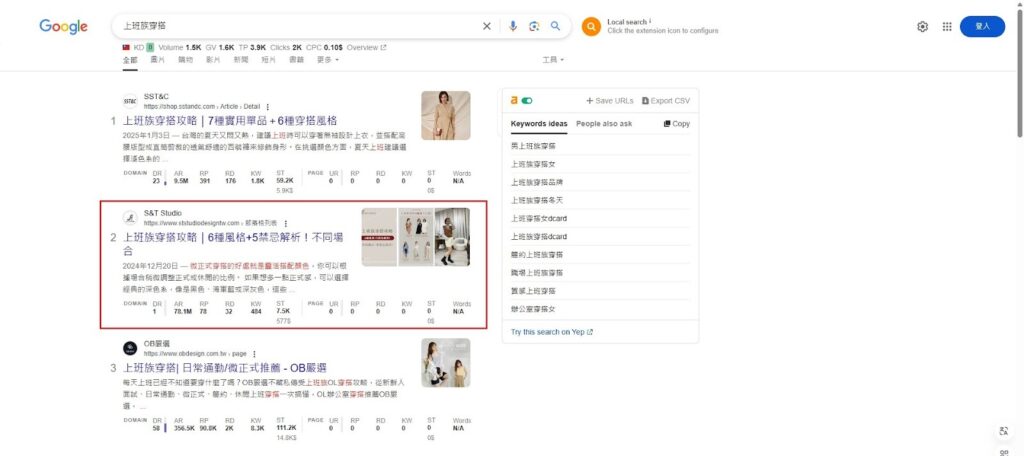Copy the keyword ideas list
This screenshot has height=456, width=1024.
click(677, 123)
